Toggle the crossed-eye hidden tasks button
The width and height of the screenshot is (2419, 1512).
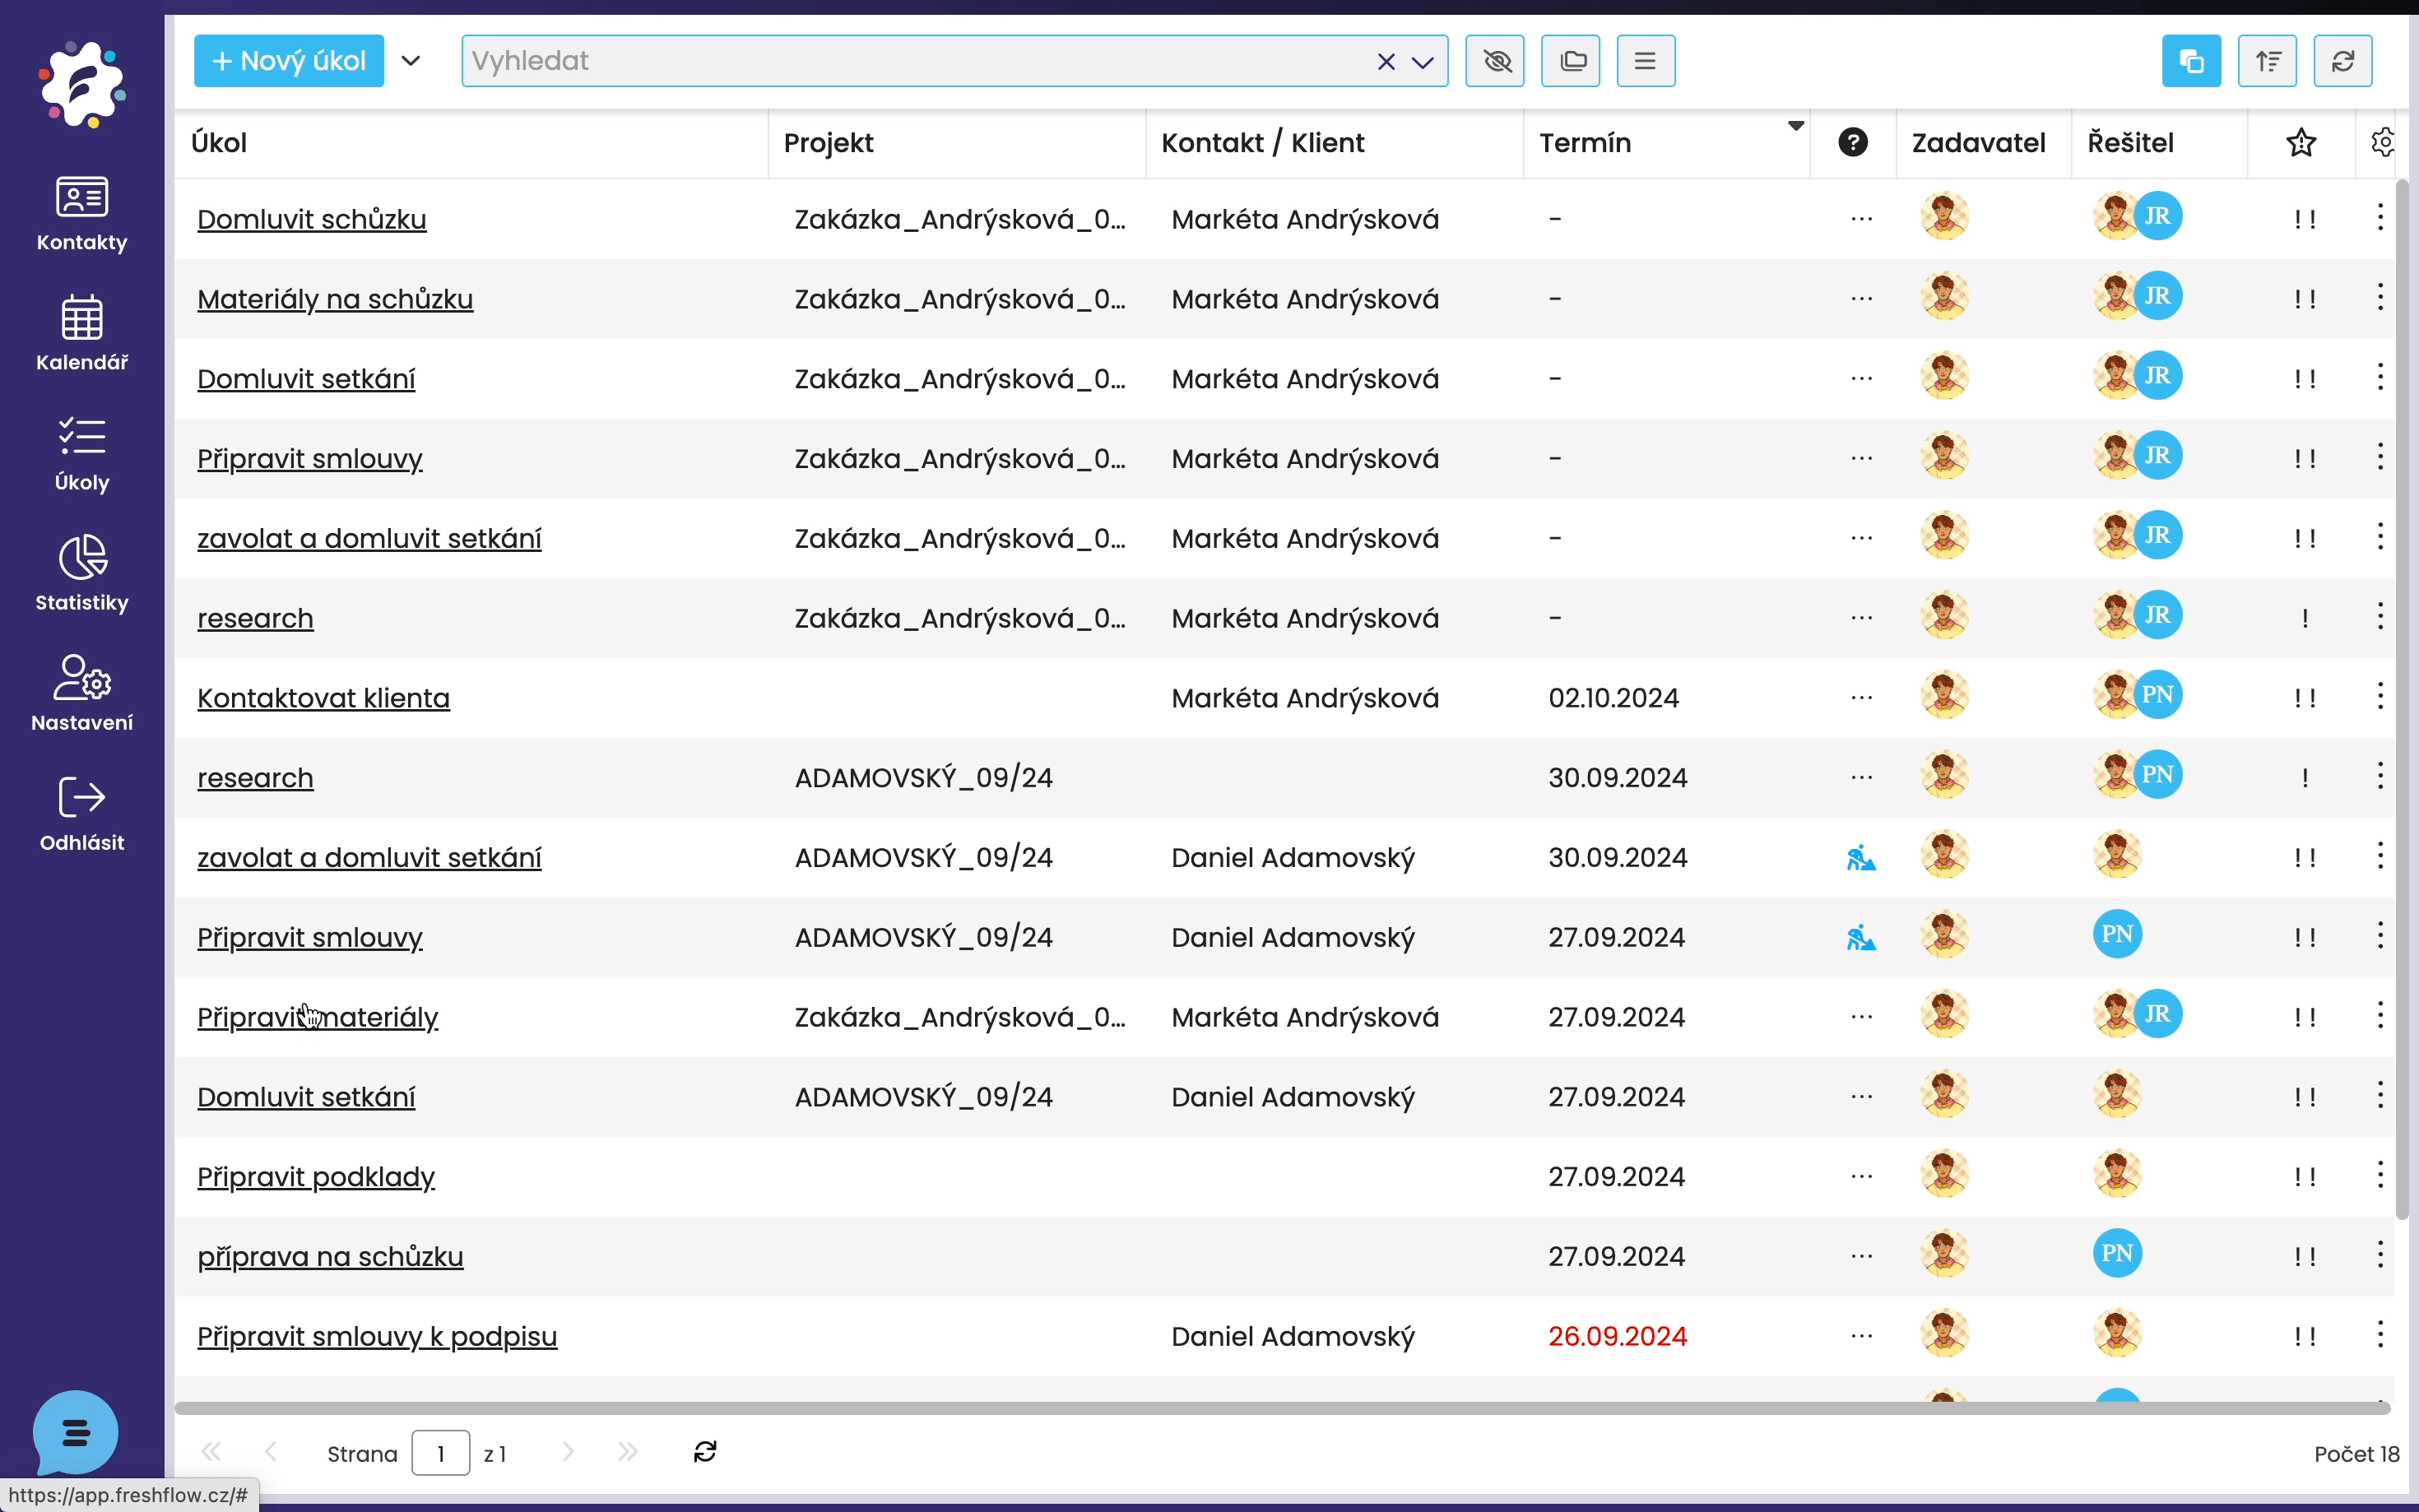1494,61
